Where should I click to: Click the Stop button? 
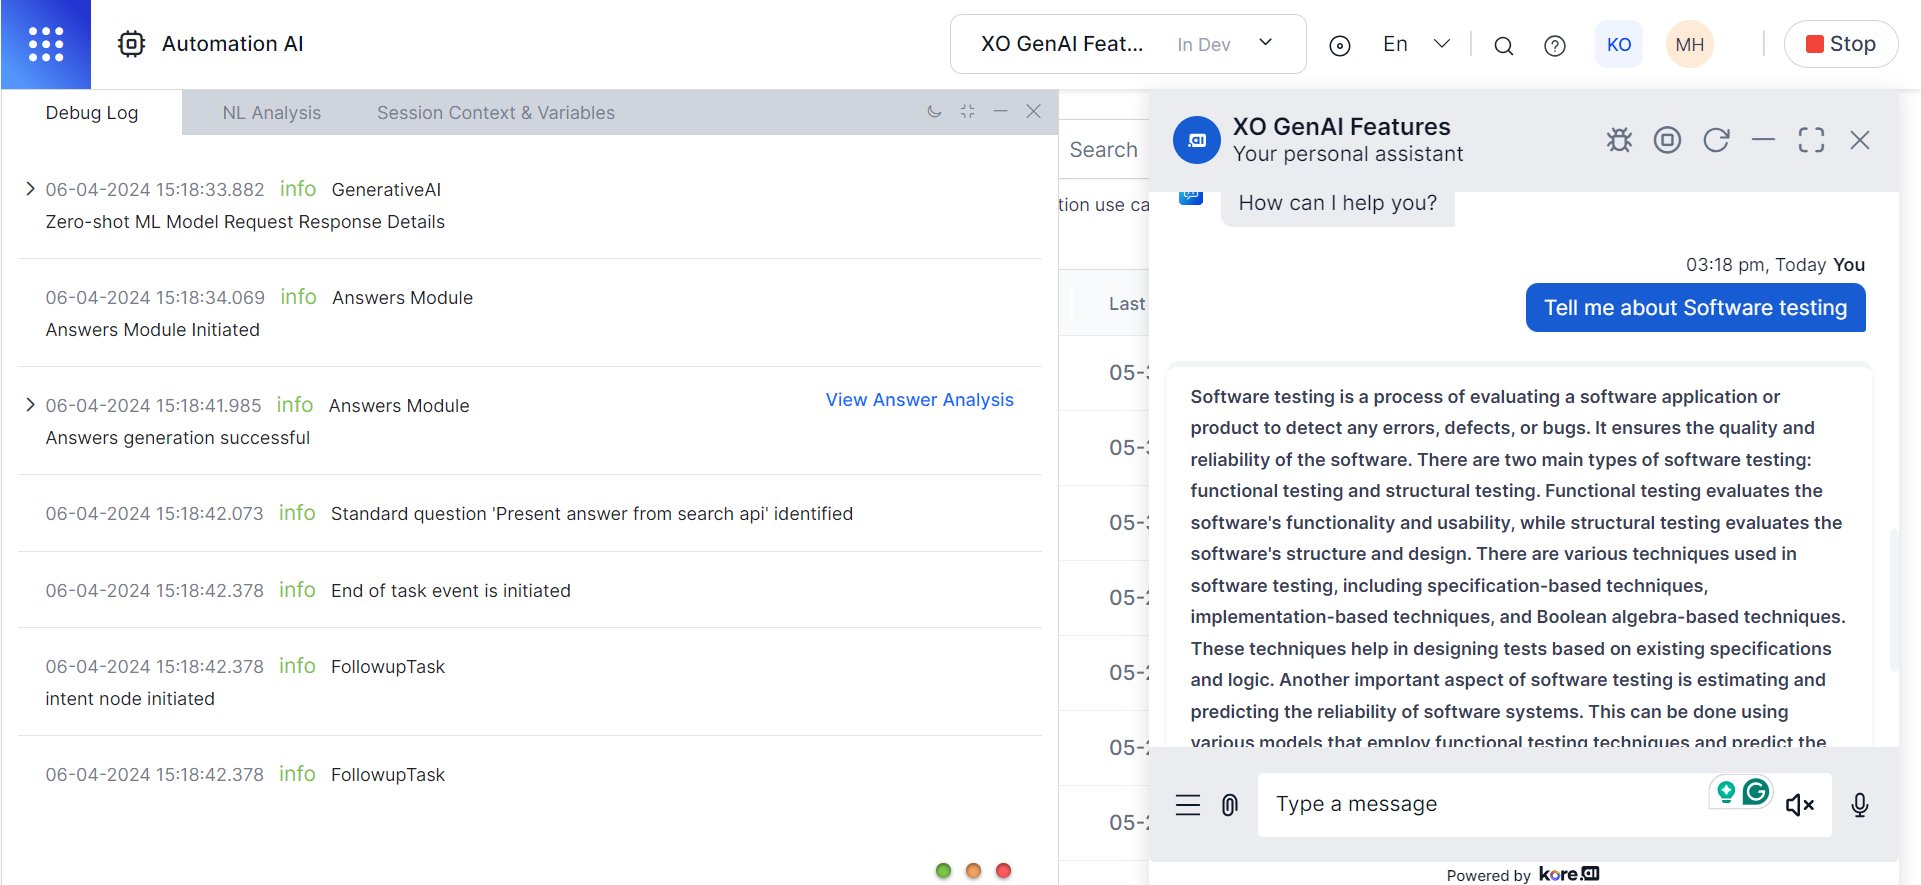tap(1841, 44)
